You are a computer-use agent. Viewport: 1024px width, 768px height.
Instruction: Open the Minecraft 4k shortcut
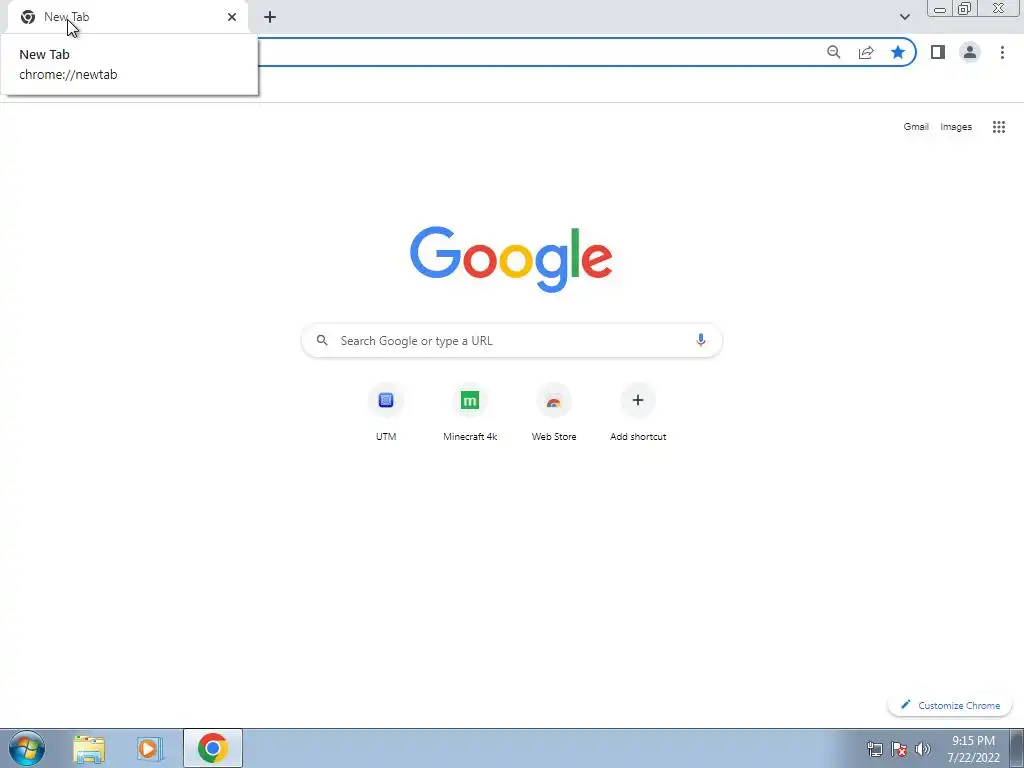click(x=470, y=411)
